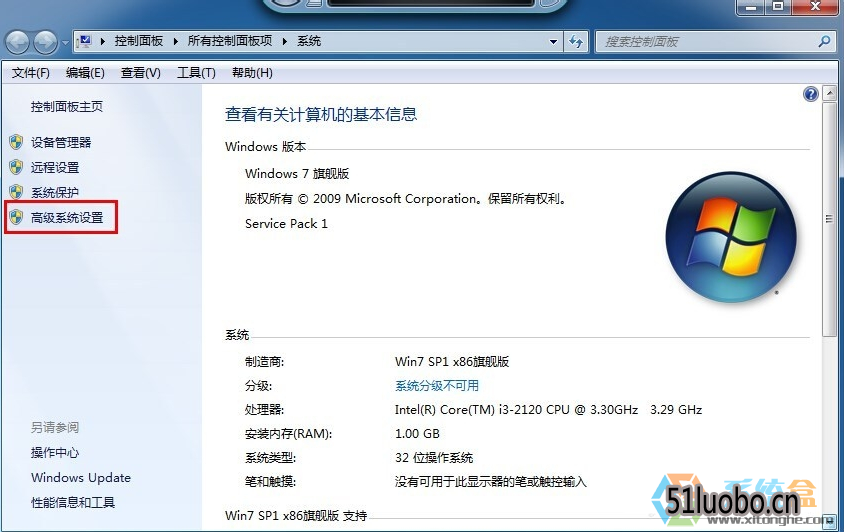Click the refresh button next to address bar
Screen dimensions: 844x532
coord(576,41)
